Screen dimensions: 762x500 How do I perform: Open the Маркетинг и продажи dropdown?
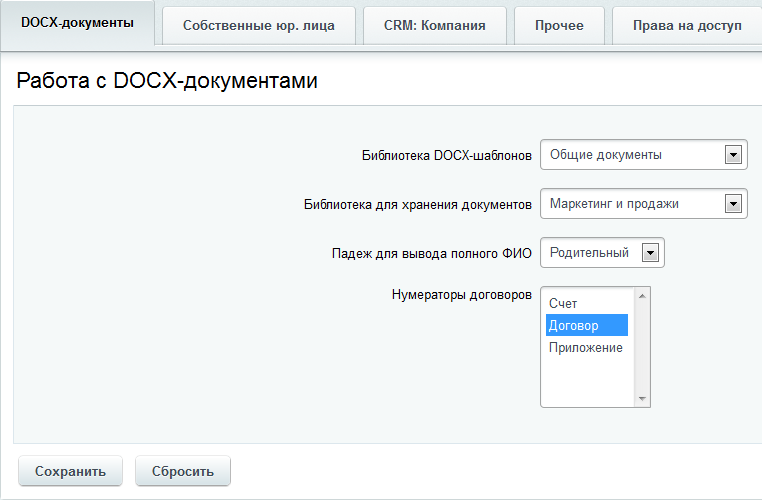pos(643,204)
